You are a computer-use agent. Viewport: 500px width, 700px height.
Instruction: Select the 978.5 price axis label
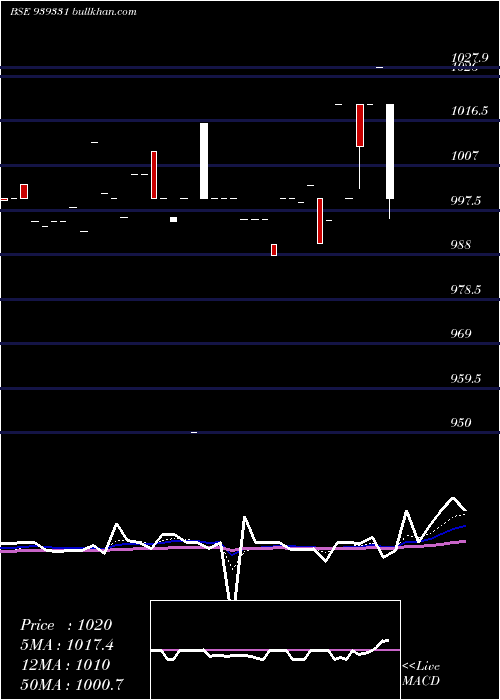pos(466,290)
